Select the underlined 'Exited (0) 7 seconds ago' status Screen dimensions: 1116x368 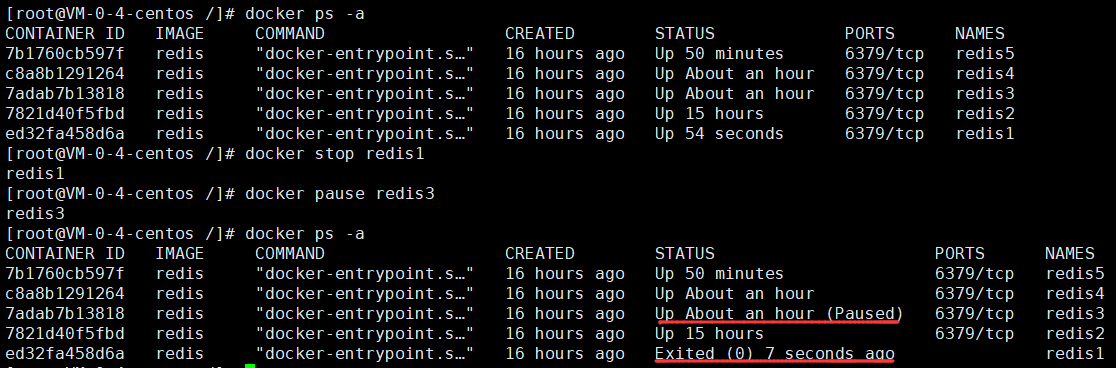(774, 354)
